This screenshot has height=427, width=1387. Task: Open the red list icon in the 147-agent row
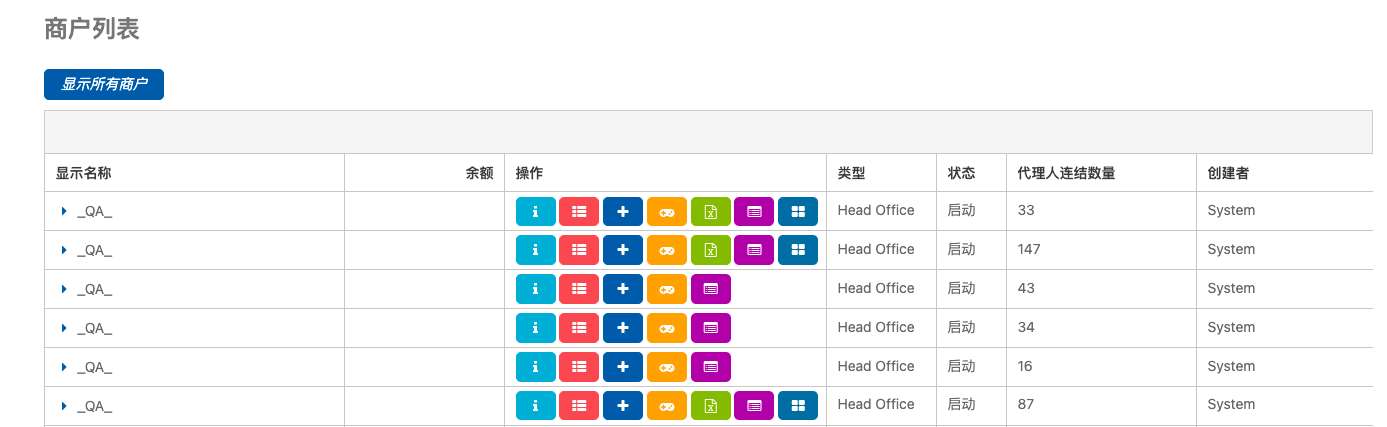pos(579,250)
